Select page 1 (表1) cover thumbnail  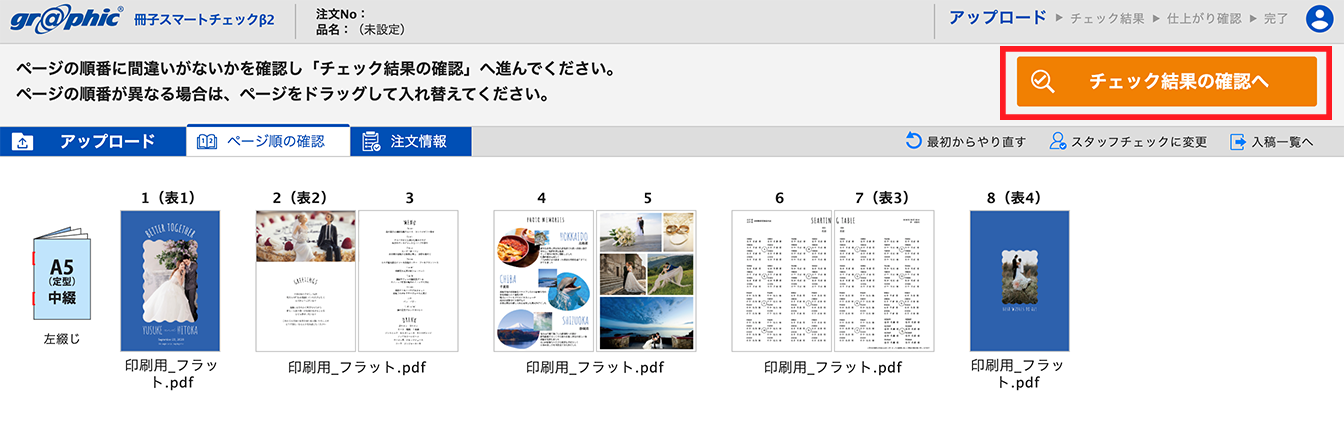tap(170, 281)
